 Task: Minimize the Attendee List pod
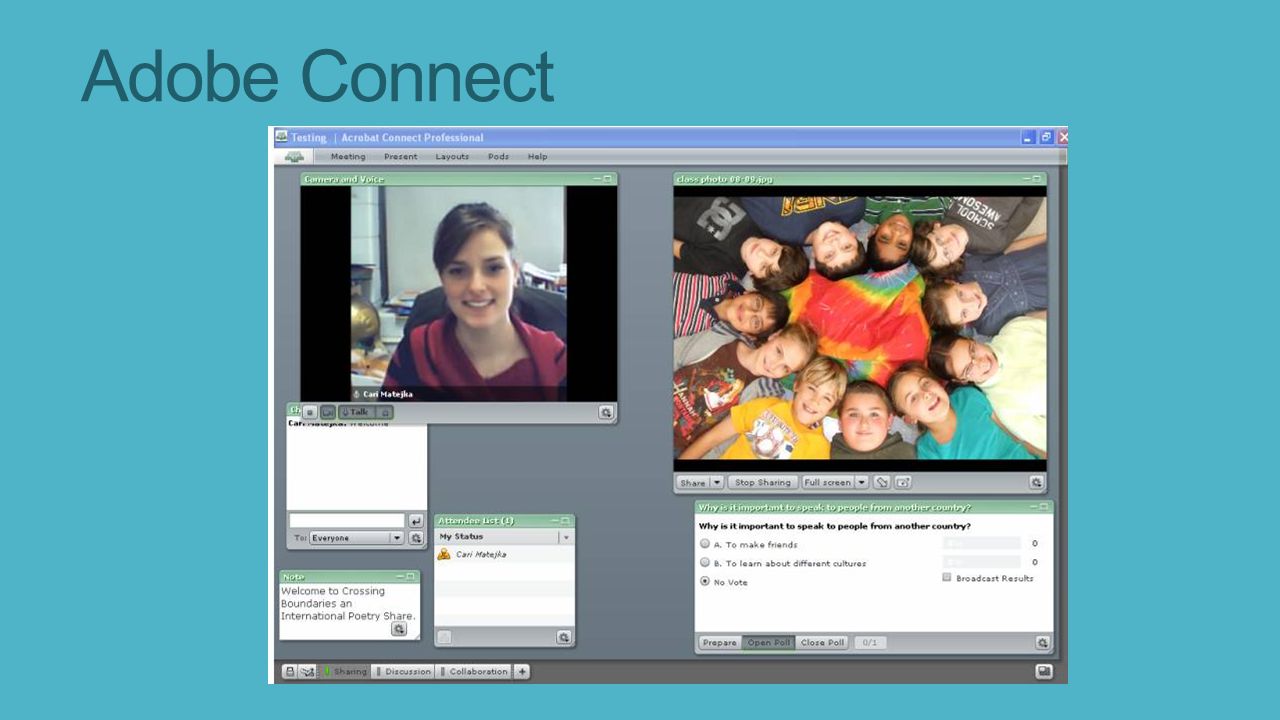pos(554,521)
